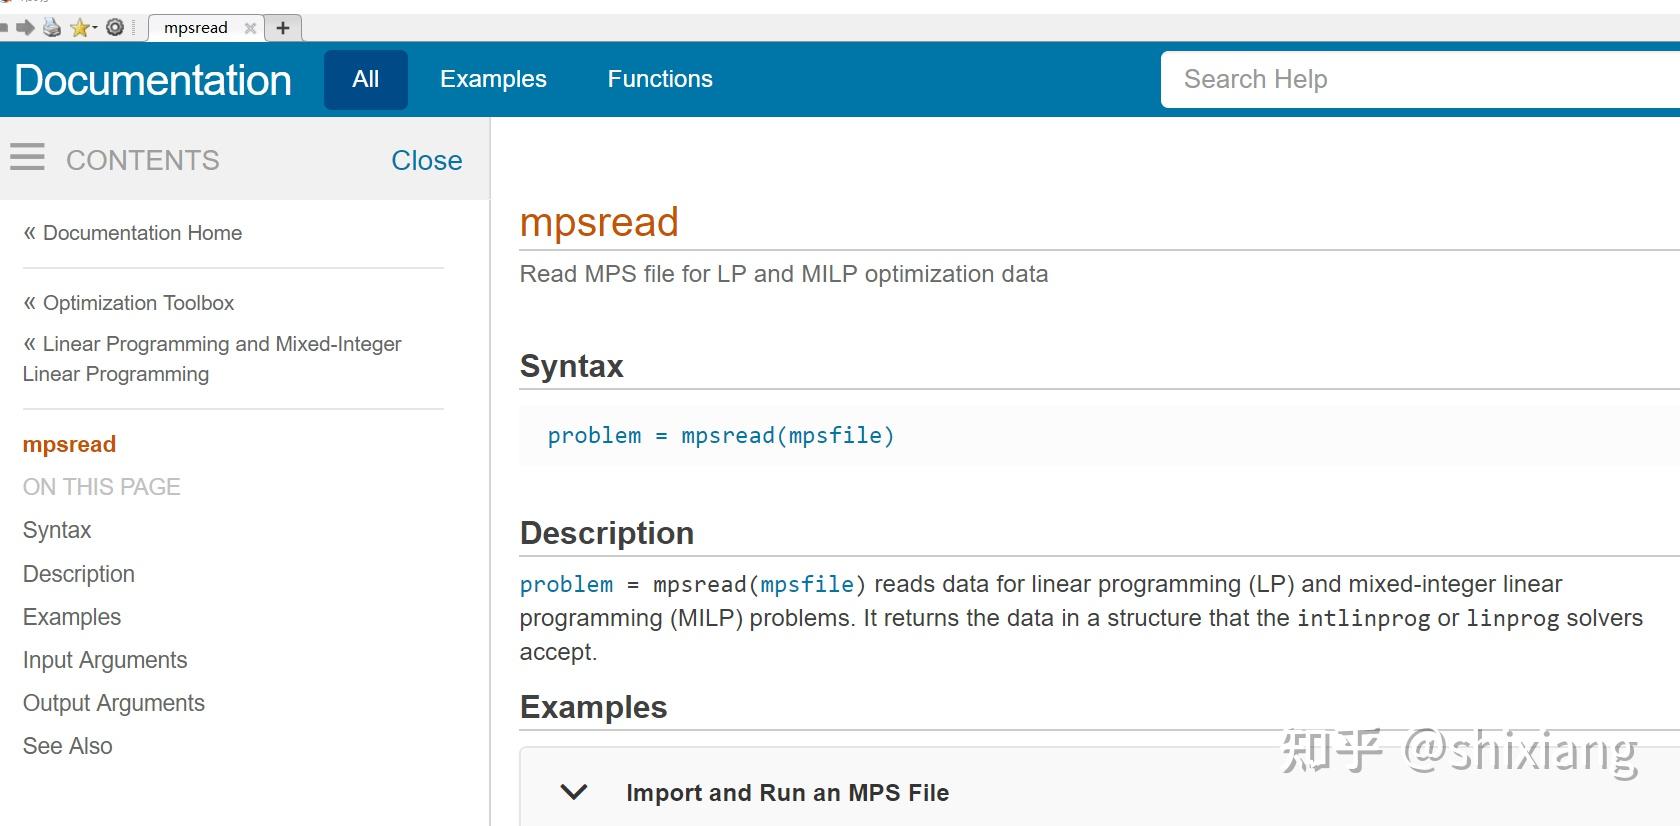
Task: Open the preferences gear icon
Action: [x=115, y=28]
